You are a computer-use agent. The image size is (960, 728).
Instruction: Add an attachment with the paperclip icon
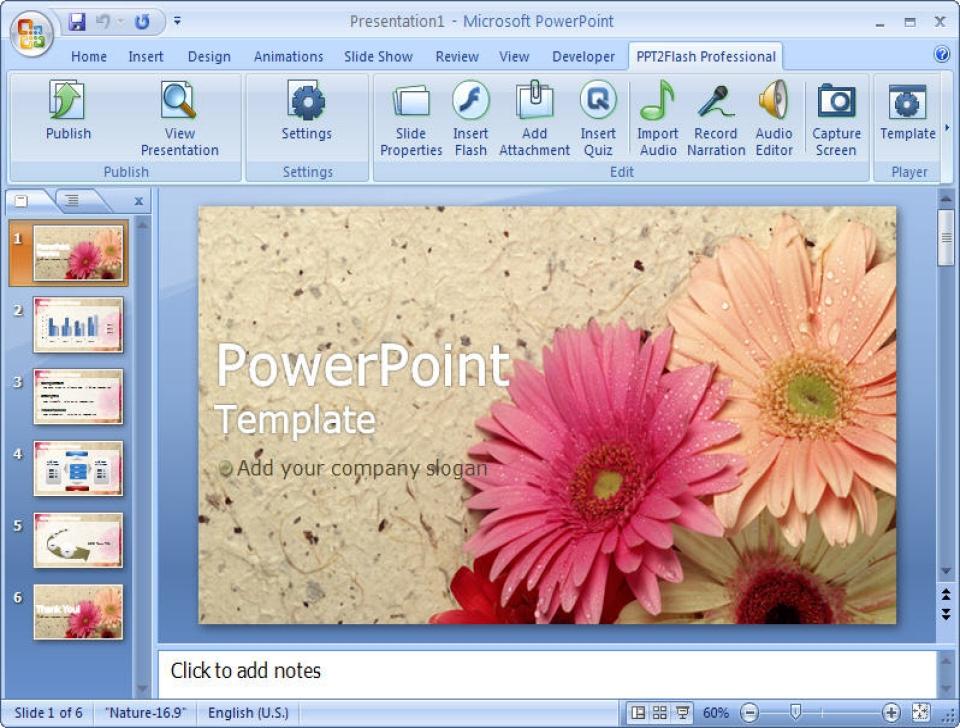point(534,102)
